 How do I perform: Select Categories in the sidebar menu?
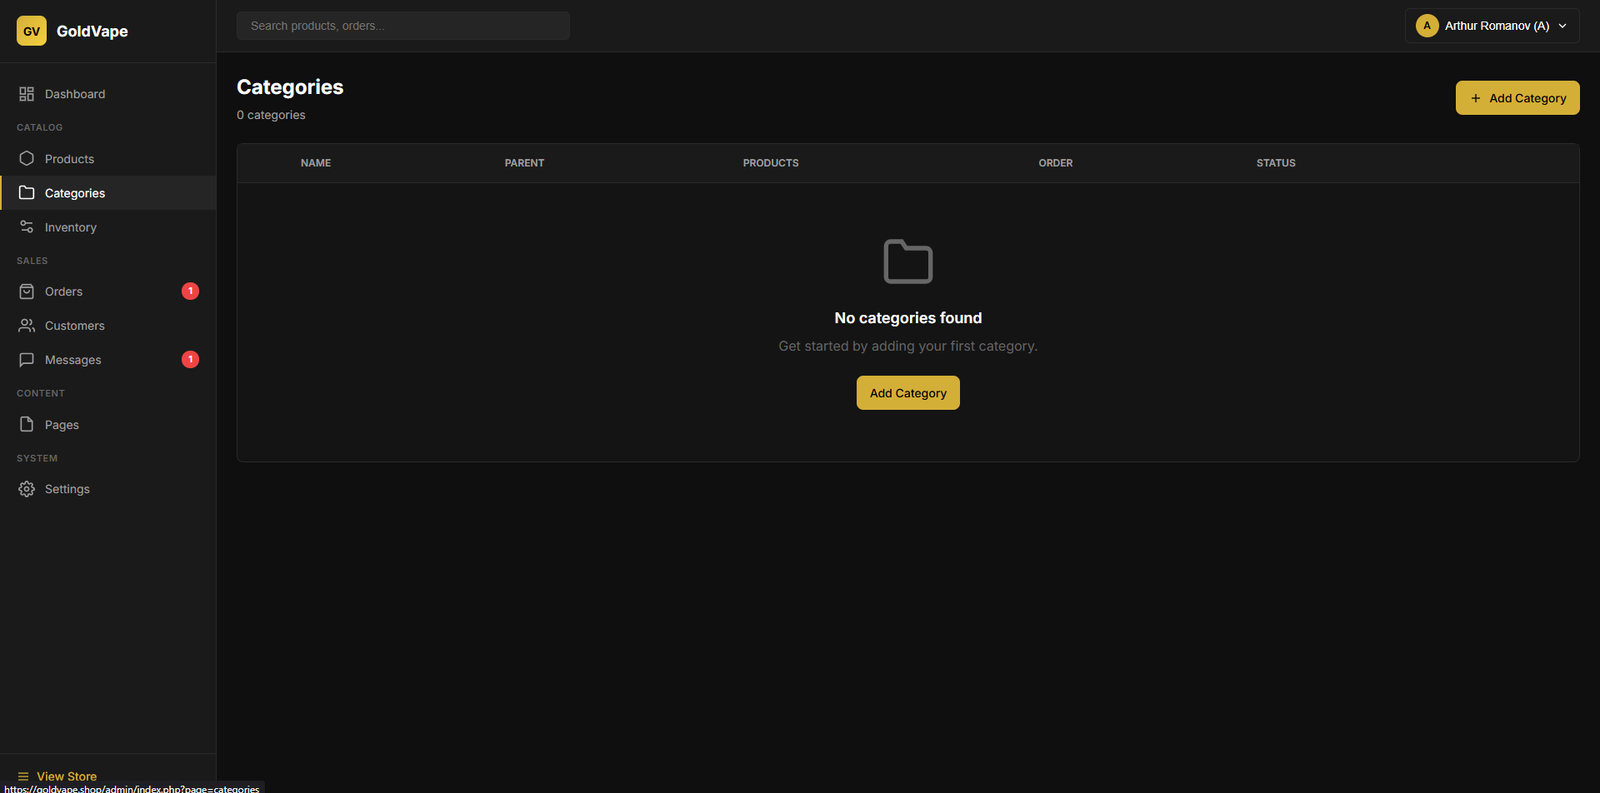(x=75, y=193)
